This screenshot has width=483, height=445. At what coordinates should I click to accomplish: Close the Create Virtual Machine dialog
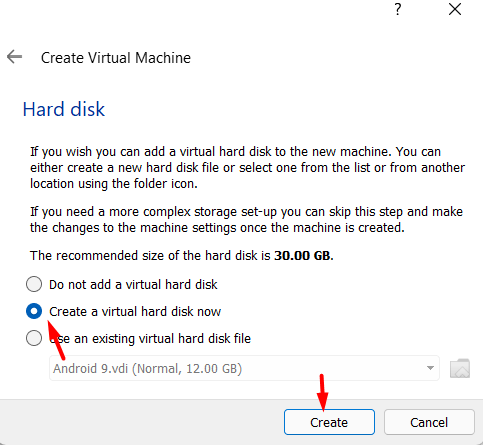coord(455,9)
